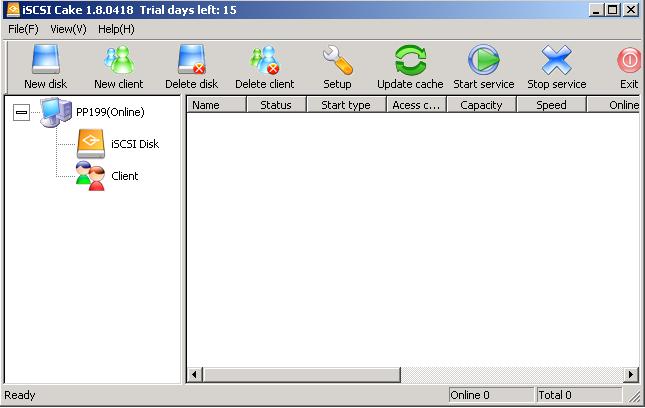Stop service with the blue X icon
The width and height of the screenshot is (645, 408).
[557, 60]
